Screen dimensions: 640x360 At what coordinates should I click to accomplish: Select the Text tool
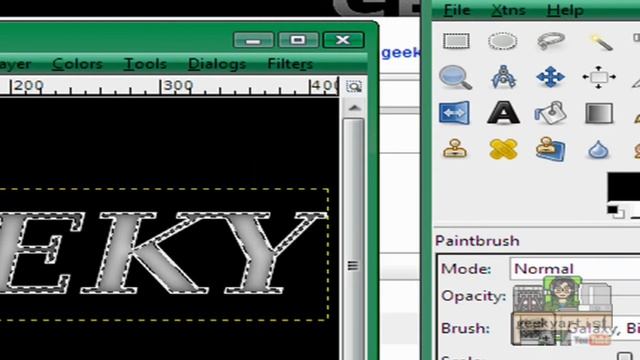click(503, 113)
